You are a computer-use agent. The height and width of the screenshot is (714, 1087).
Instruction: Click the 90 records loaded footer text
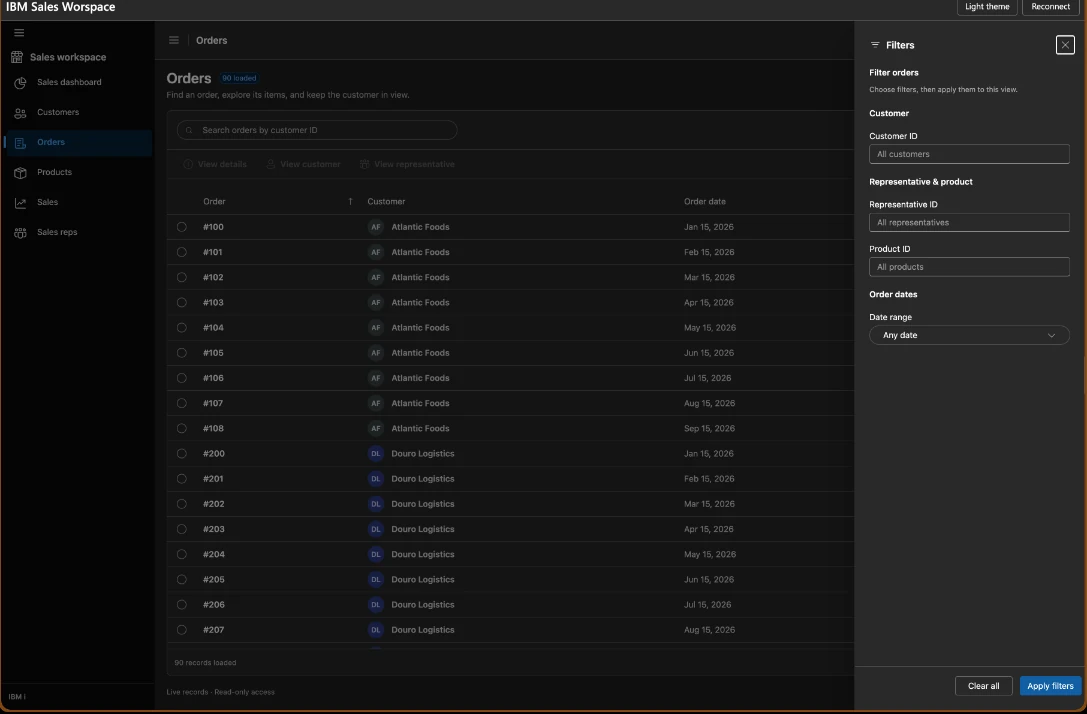pos(205,663)
